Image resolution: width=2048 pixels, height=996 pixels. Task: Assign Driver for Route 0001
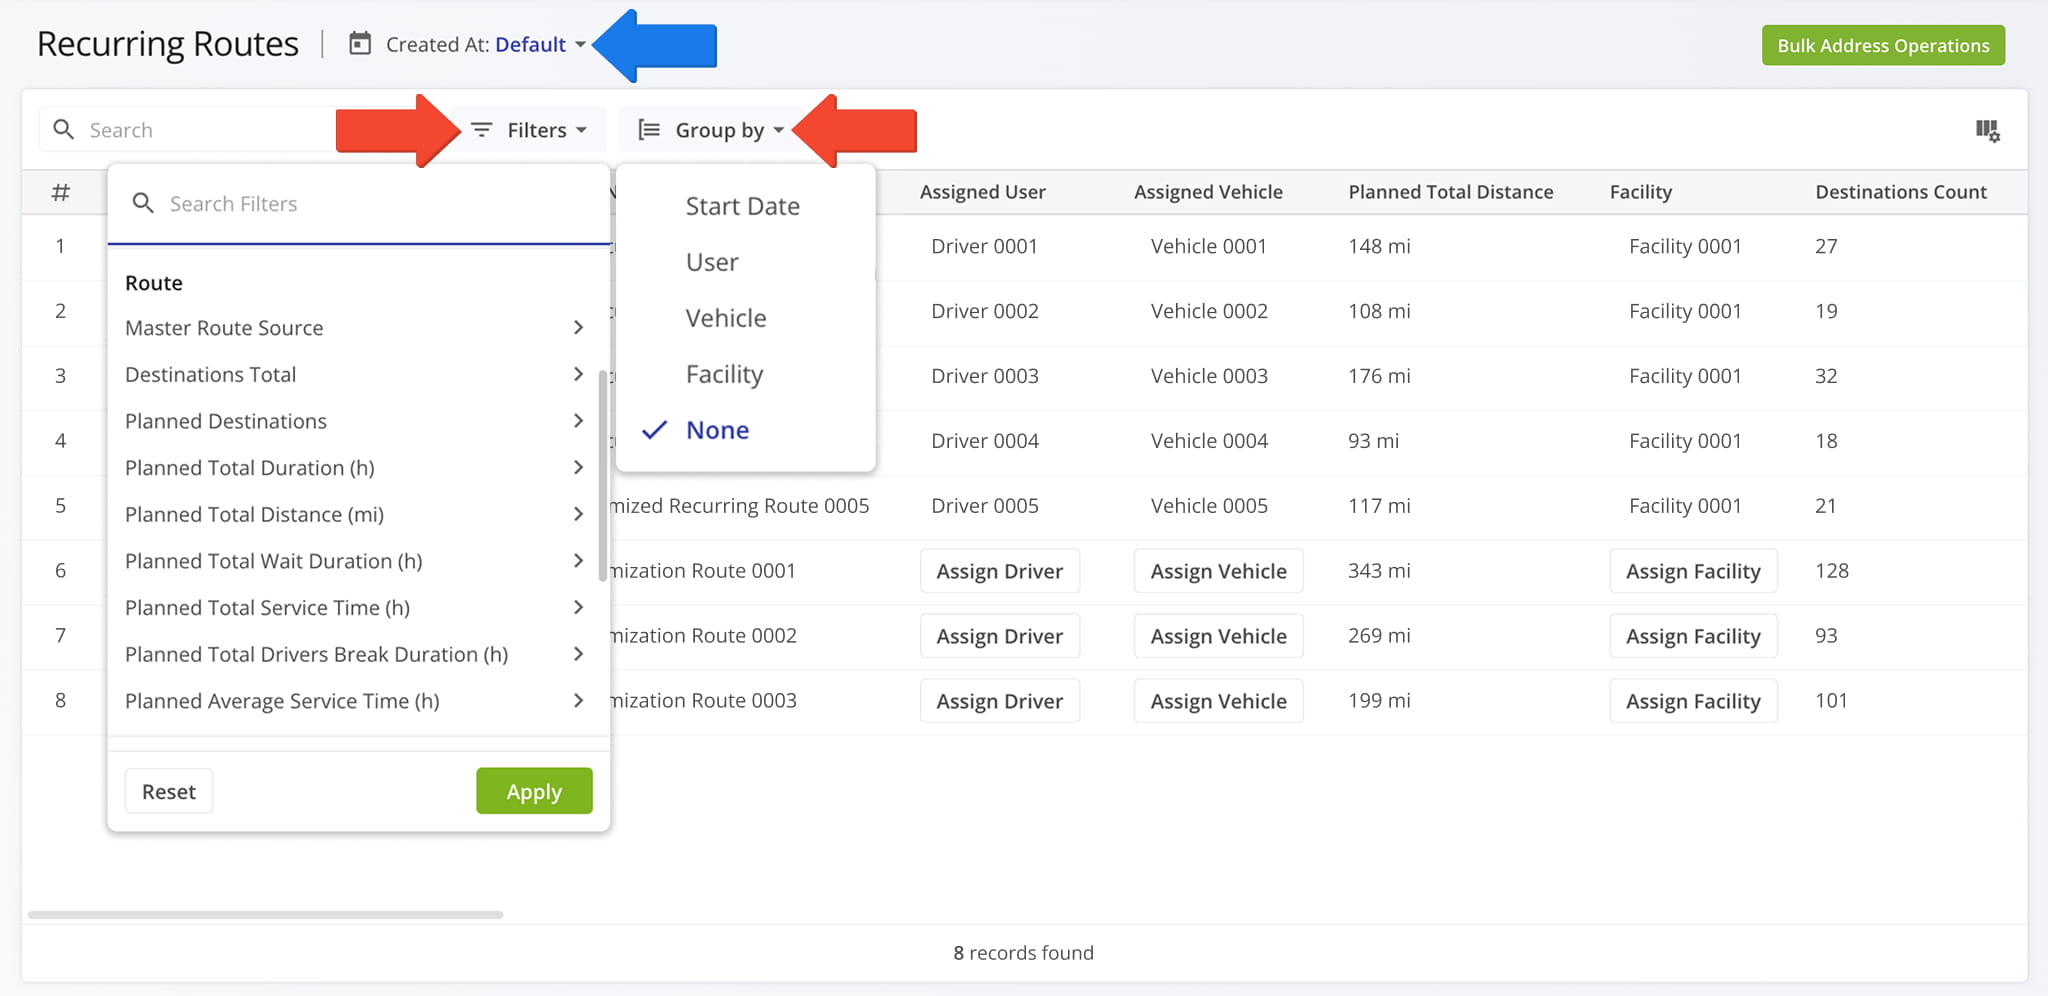tap(1000, 571)
